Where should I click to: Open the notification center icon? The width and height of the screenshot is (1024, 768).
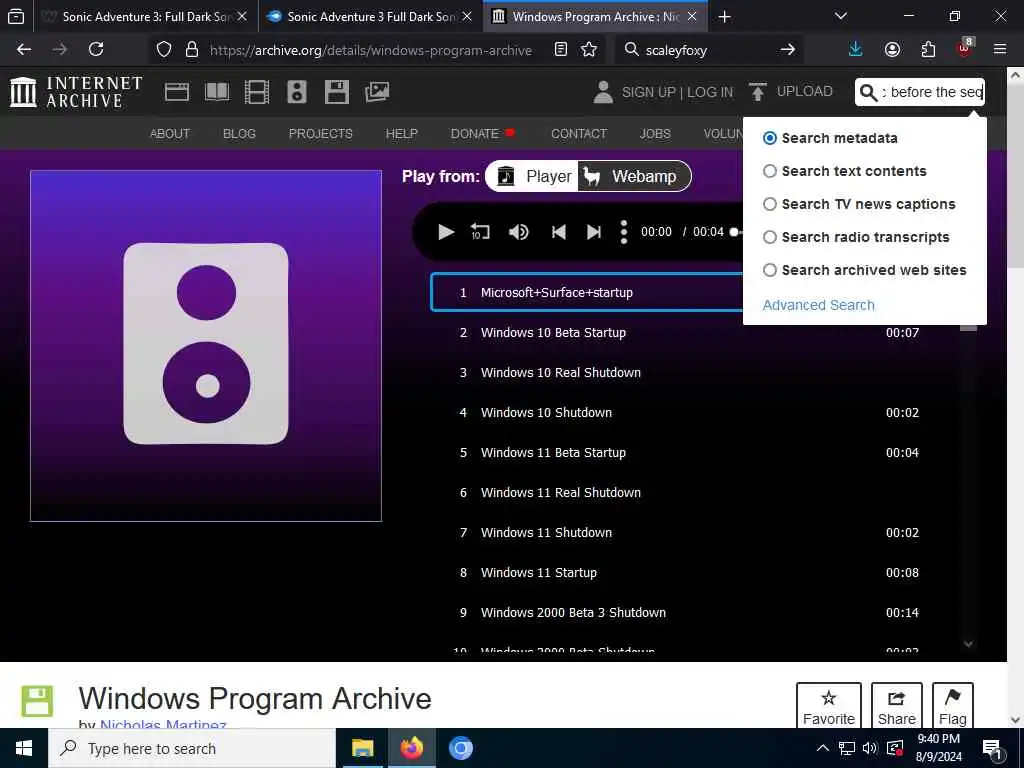pyautogui.click(x=992, y=749)
